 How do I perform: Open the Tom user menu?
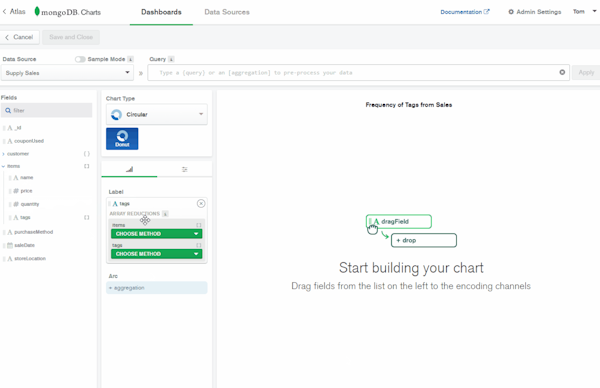coord(584,11)
